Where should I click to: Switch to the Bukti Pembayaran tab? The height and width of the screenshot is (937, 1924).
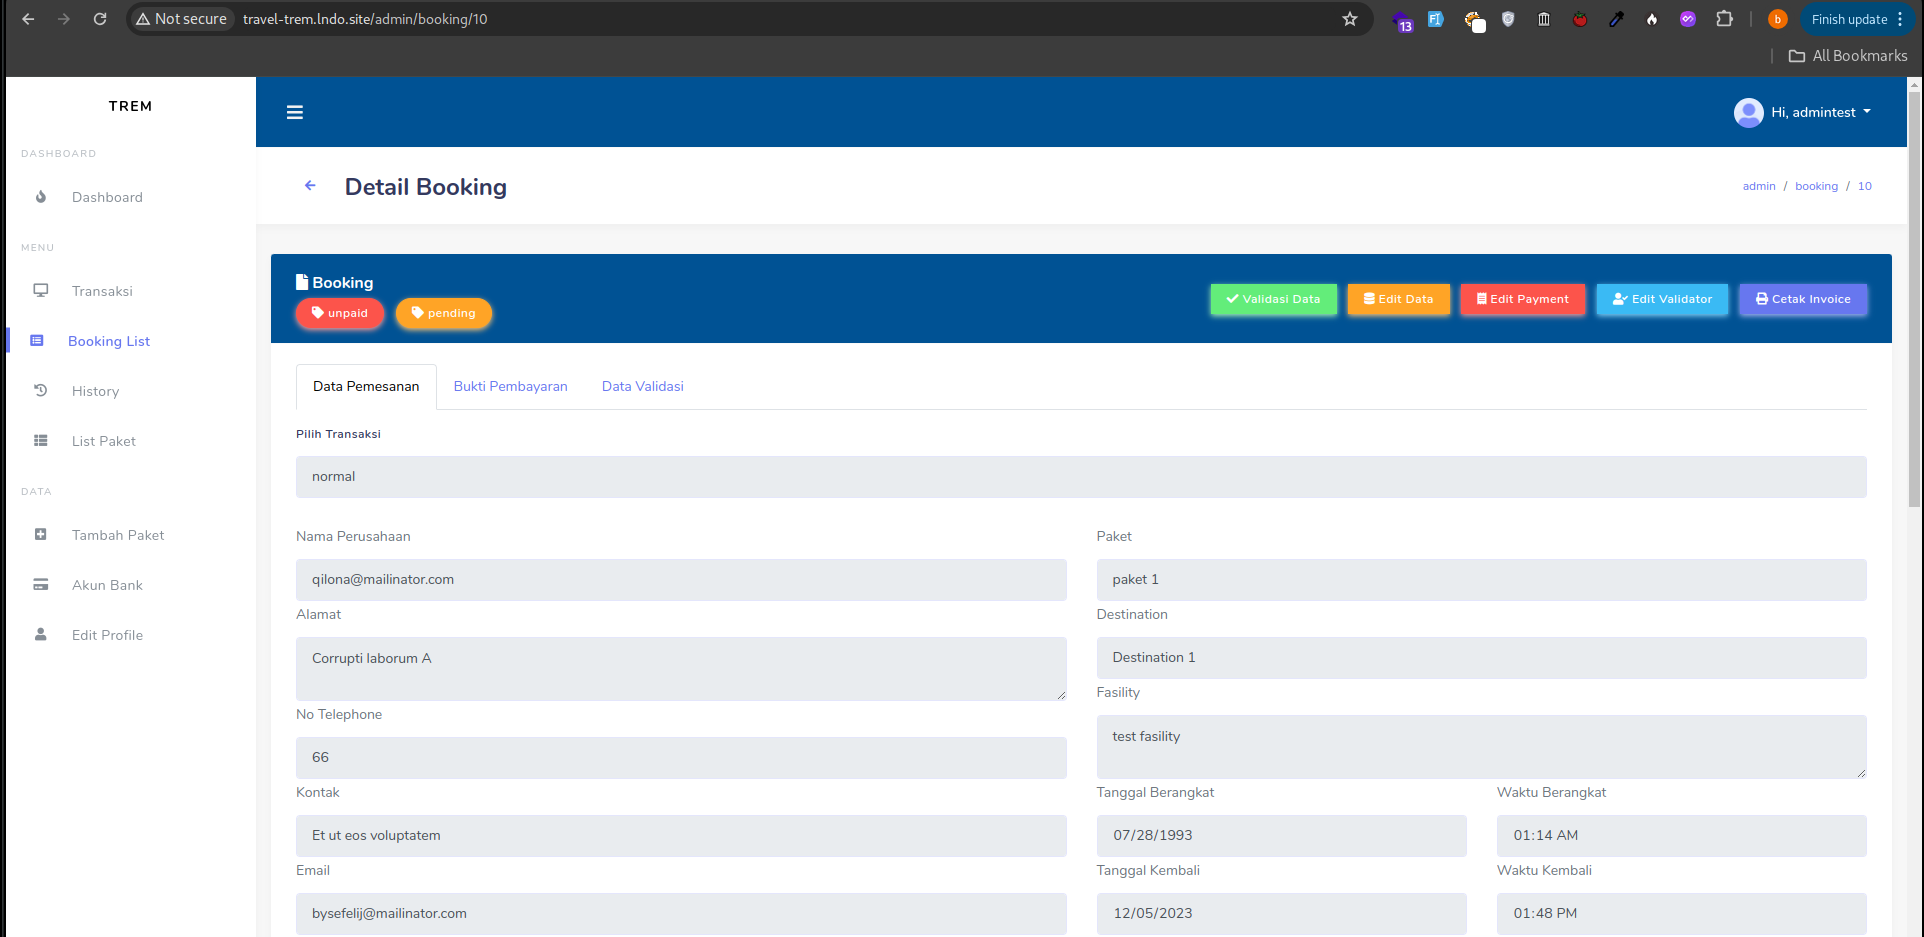[x=510, y=387]
